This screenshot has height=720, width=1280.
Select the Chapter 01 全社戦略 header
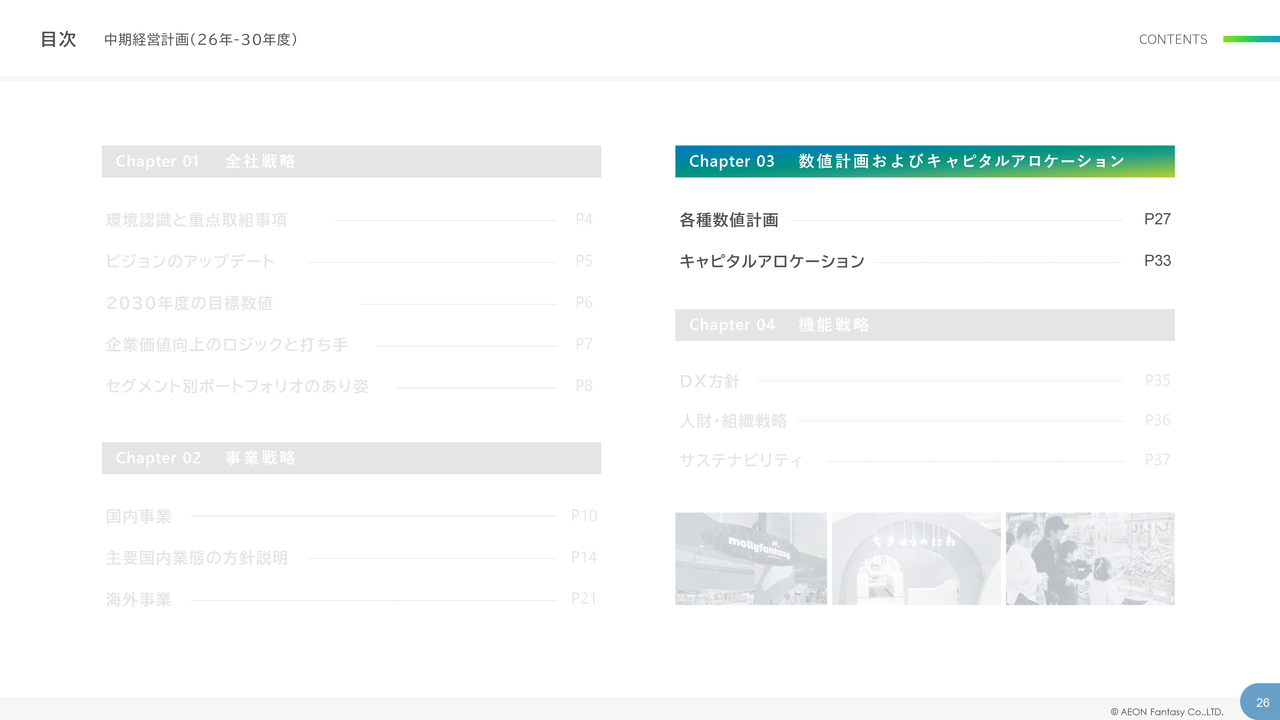pos(351,161)
